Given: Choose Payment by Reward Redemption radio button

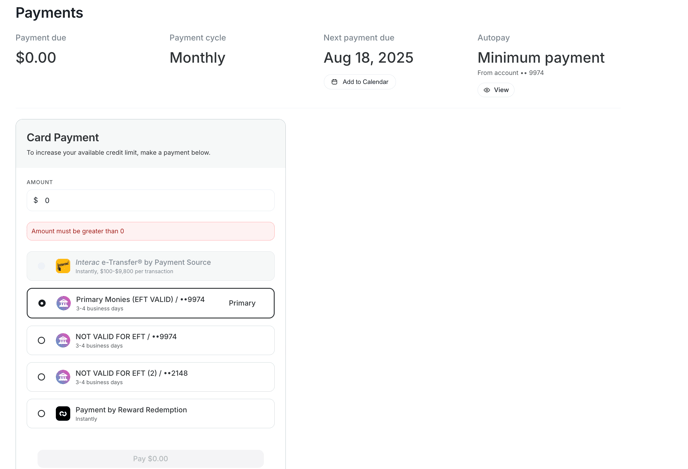Looking at the screenshot, I should 41,414.
